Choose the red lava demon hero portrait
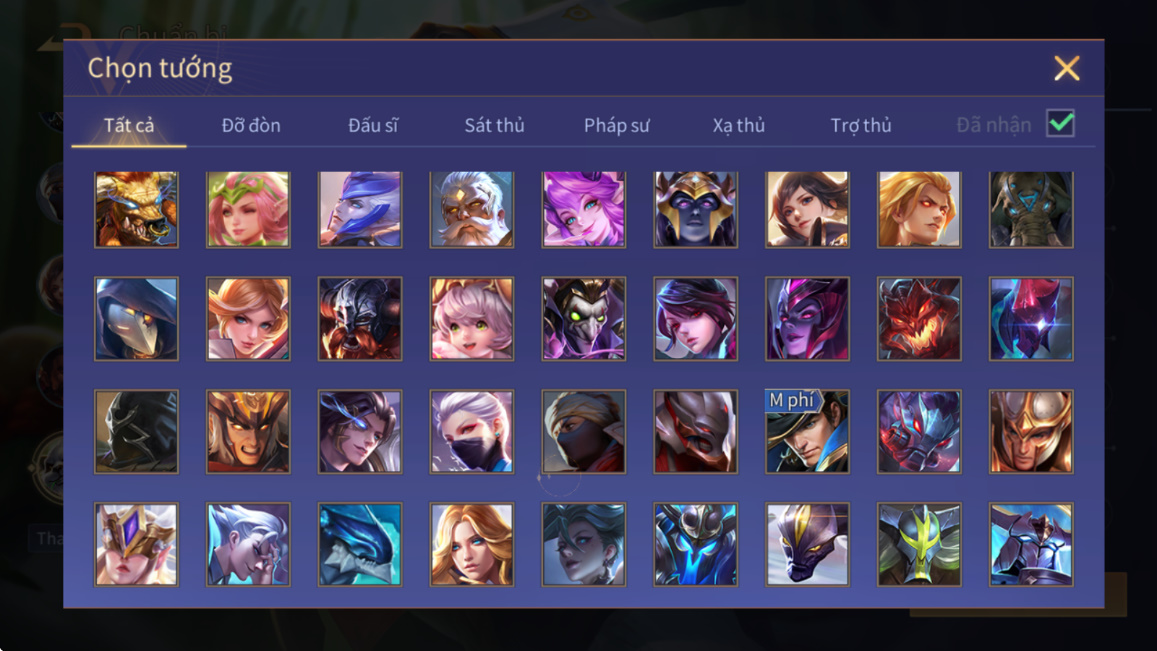The image size is (1157, 651). coord(919,319)
